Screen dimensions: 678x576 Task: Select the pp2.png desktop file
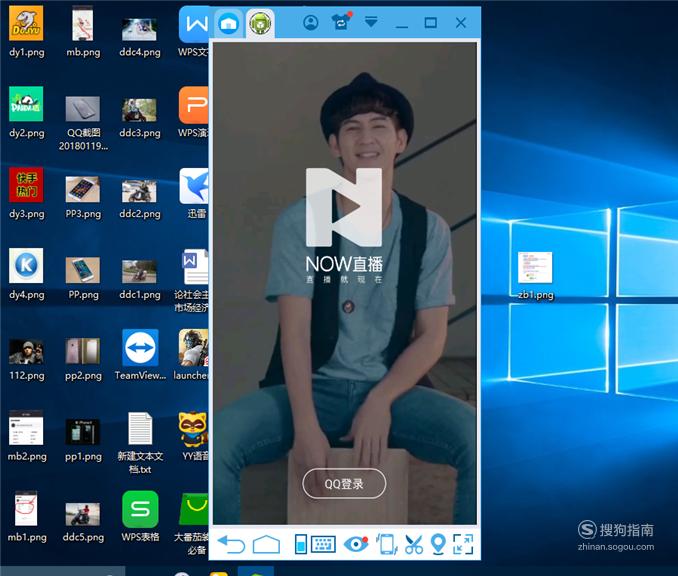coord(83,360)
